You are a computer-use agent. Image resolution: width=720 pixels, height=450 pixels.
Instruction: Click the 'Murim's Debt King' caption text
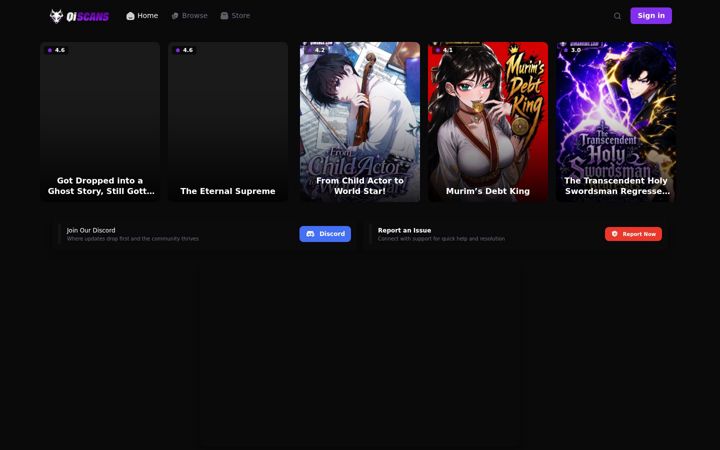[x=488, y=191]
